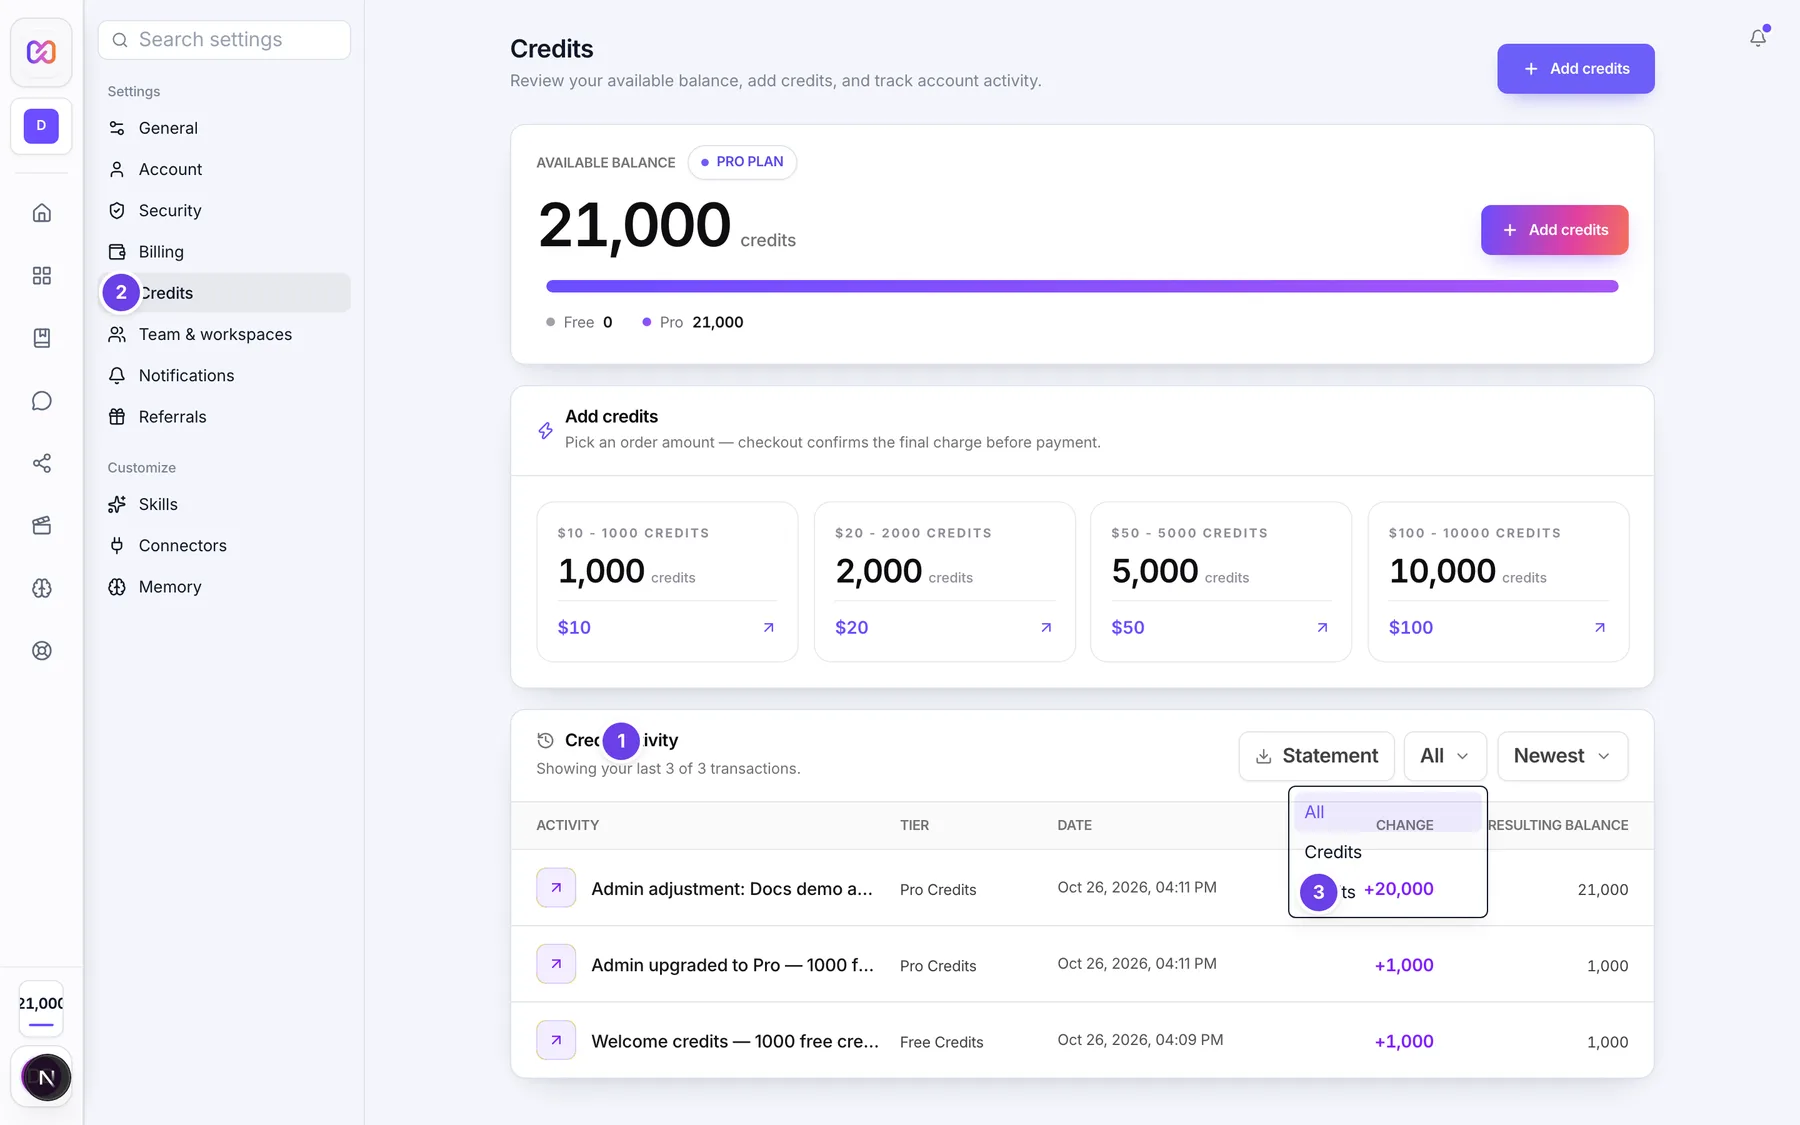Click the arrow icon on the $50 credit pack
Image resolution: width=1800 pixels, height=1125 pixels.
pos(1322,628)
